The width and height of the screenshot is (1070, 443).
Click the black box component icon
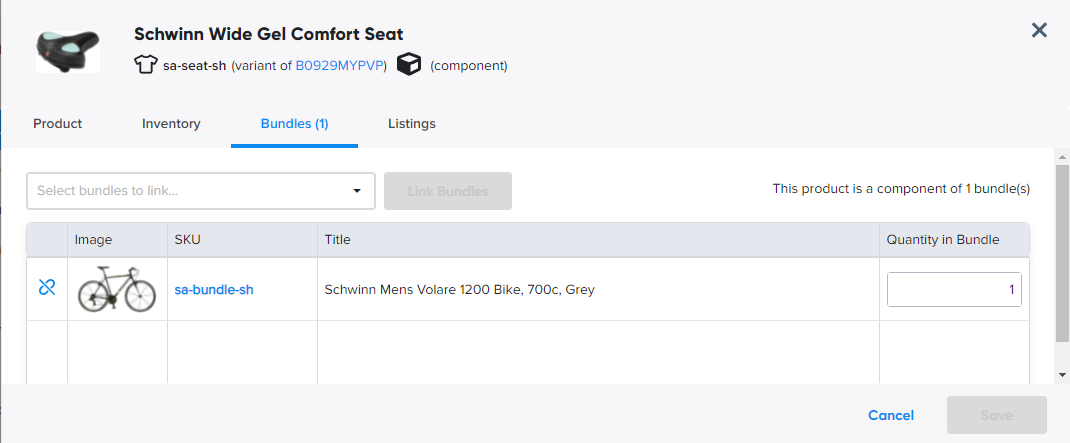point(409,65)
